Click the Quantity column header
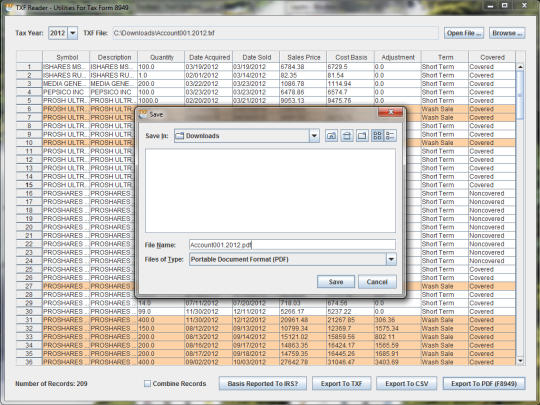The image size is (540, 405). pyautogui.click(x=161, y=57)
